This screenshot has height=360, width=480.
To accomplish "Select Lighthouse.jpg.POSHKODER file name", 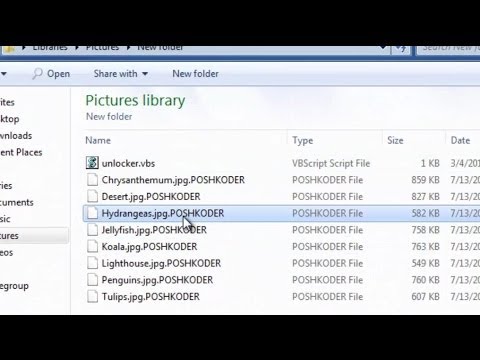I will pyautogui.click(x=161, y=263).
